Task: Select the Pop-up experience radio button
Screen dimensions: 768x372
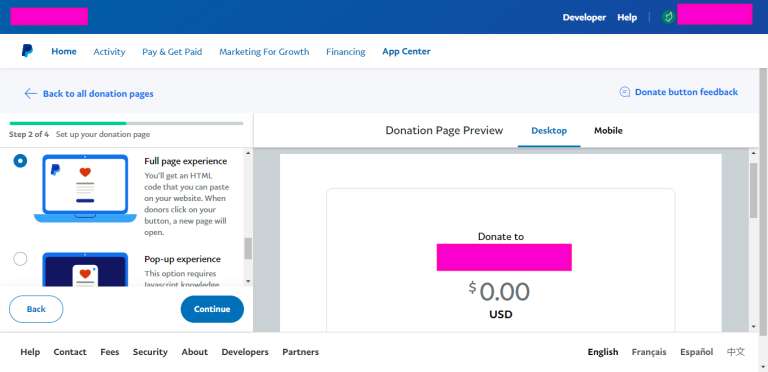Action: coord(20,258)
